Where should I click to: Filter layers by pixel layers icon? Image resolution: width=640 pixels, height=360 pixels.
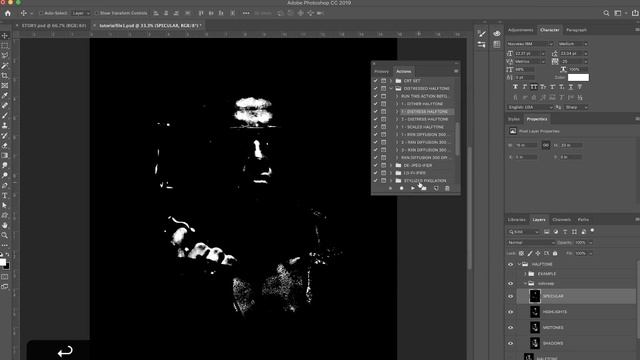(x=547, y=232)
